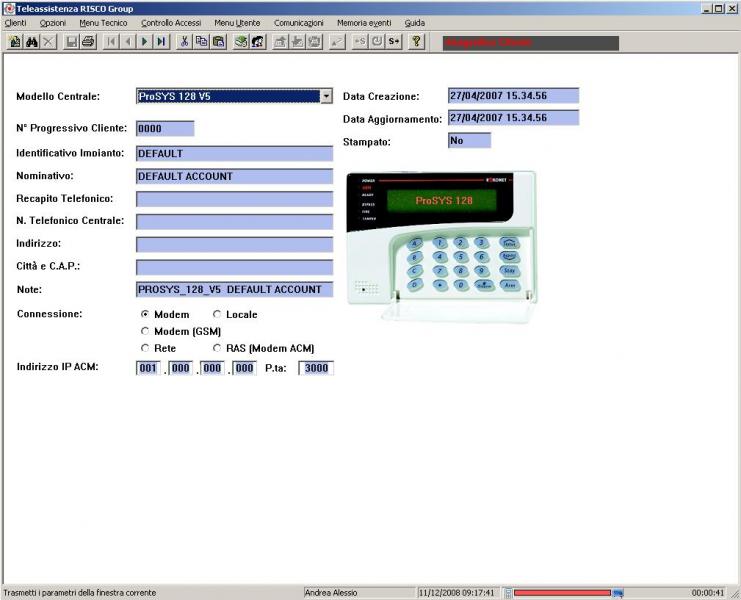This screenshot has width=741, height=600.
Task: Click the greyed-out wand toolbar icon
Action: (x=337, y=42)
